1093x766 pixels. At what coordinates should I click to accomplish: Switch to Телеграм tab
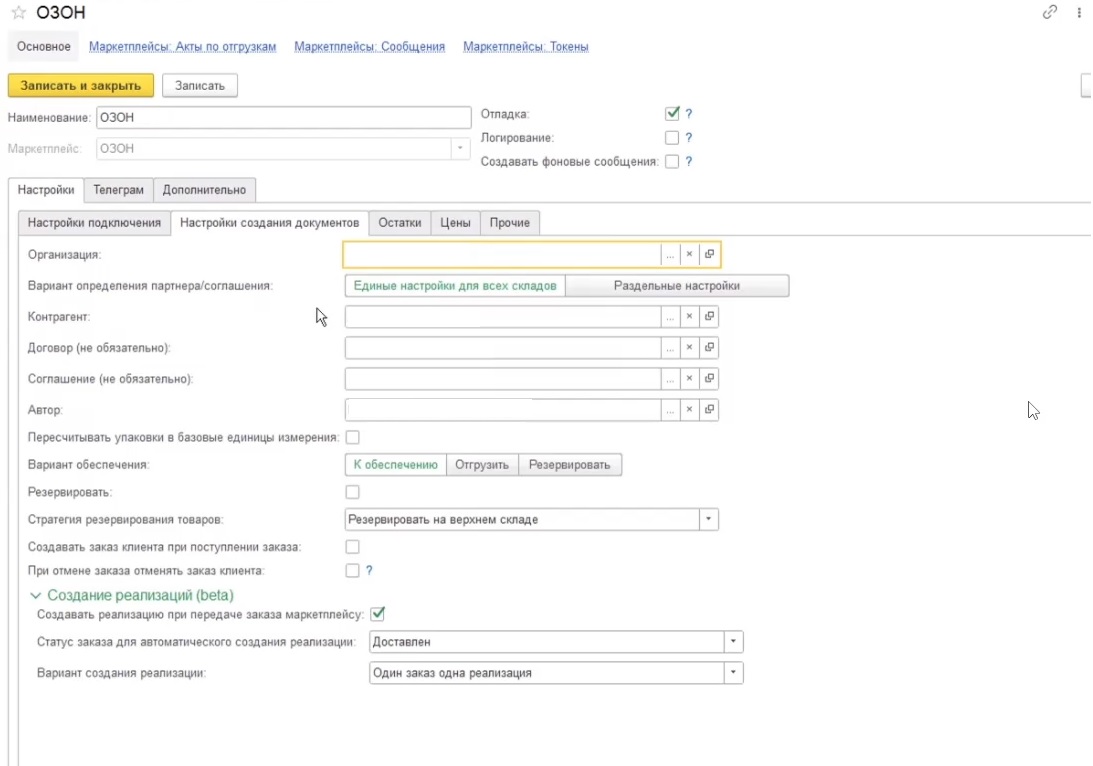[x=119, y=190]
